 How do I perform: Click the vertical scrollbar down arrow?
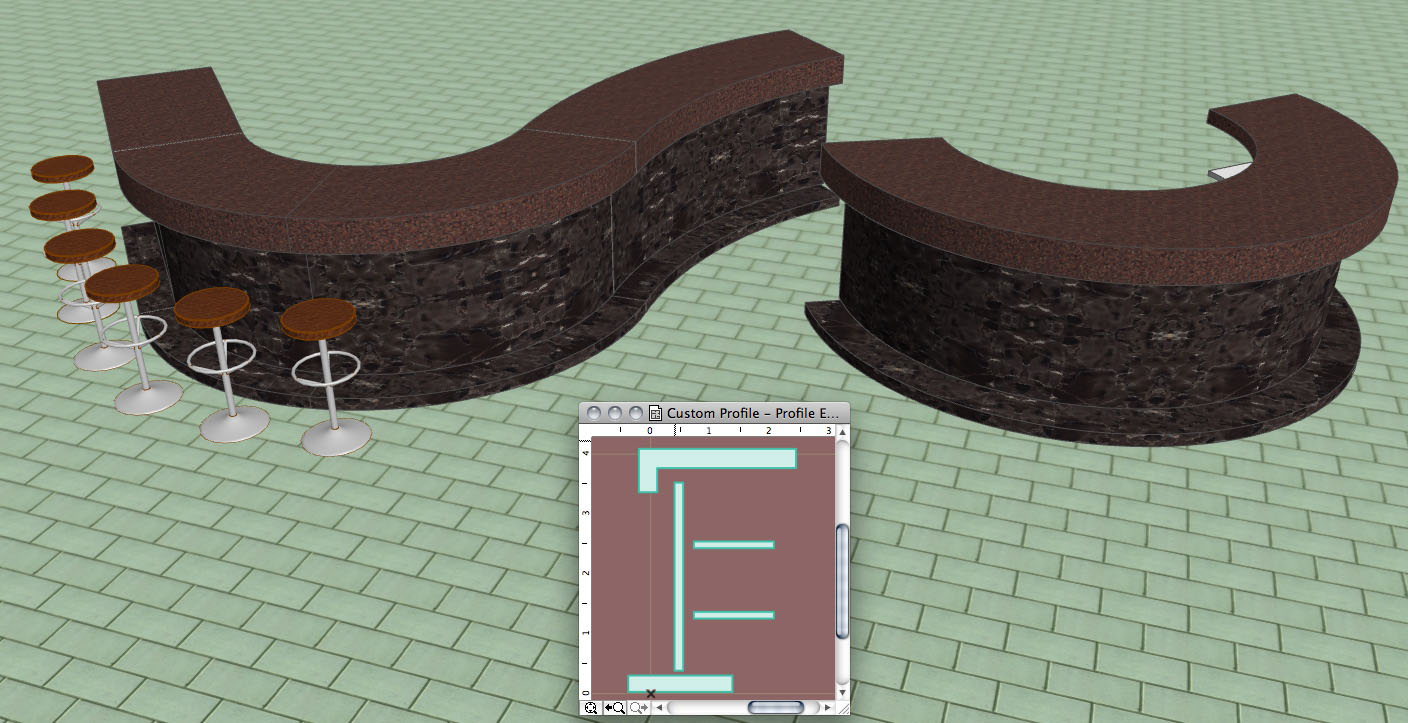[843, 694]
